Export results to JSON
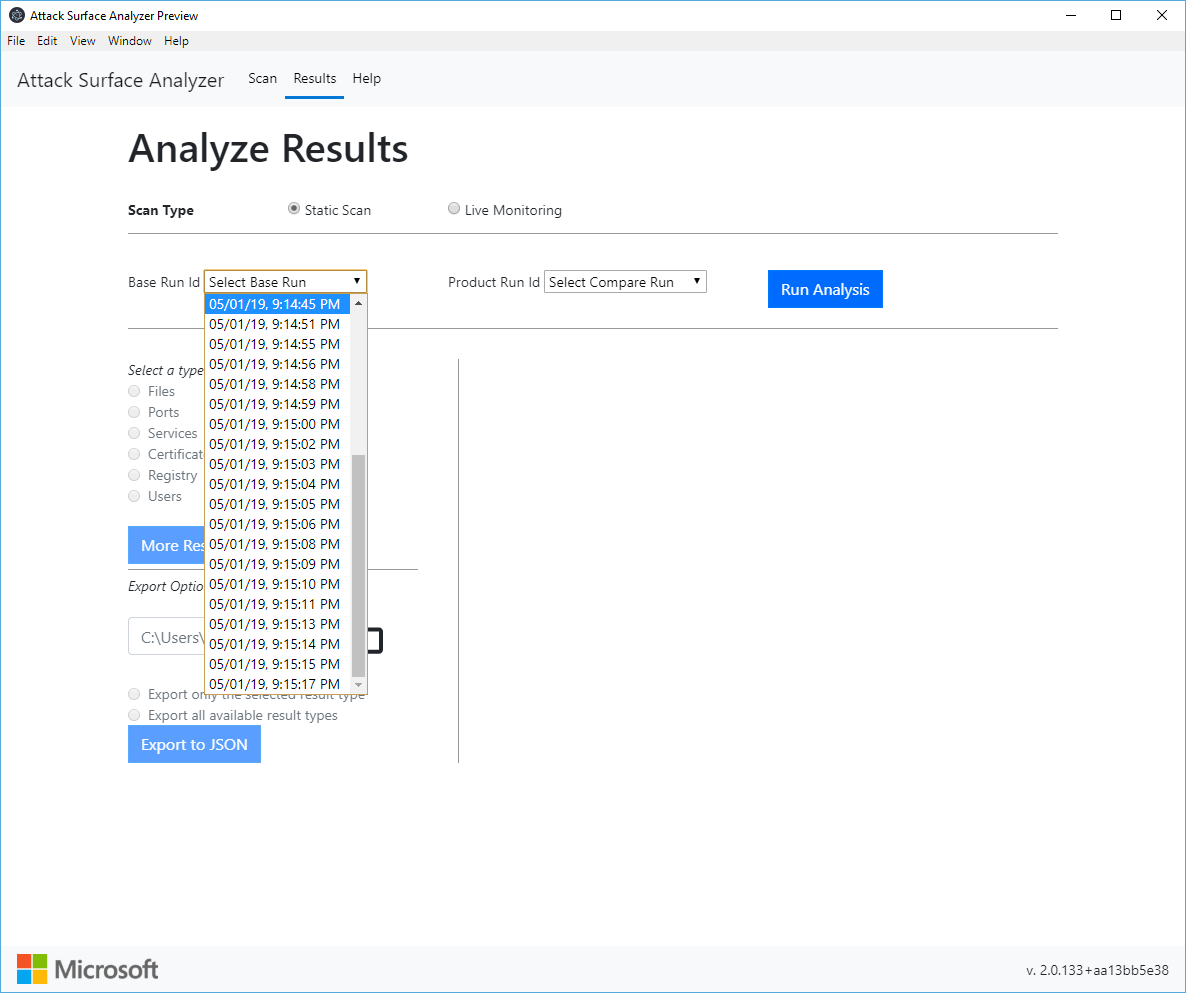 [x=194, y=744]
